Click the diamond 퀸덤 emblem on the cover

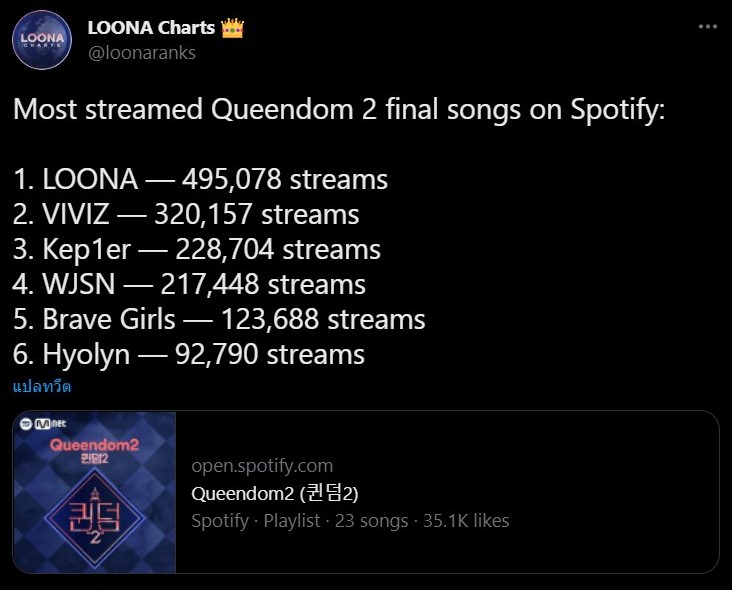click(95, 519)
